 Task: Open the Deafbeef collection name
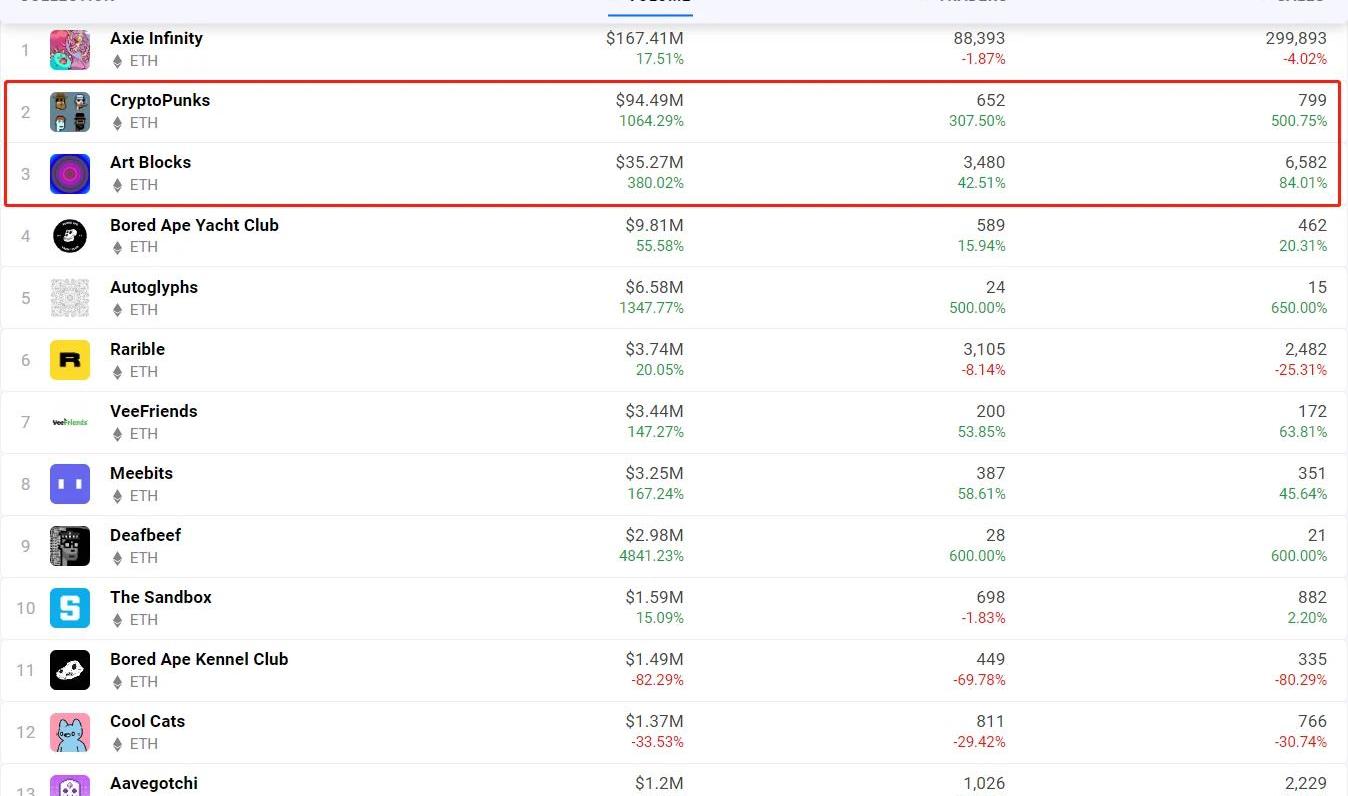pos(145,535)
